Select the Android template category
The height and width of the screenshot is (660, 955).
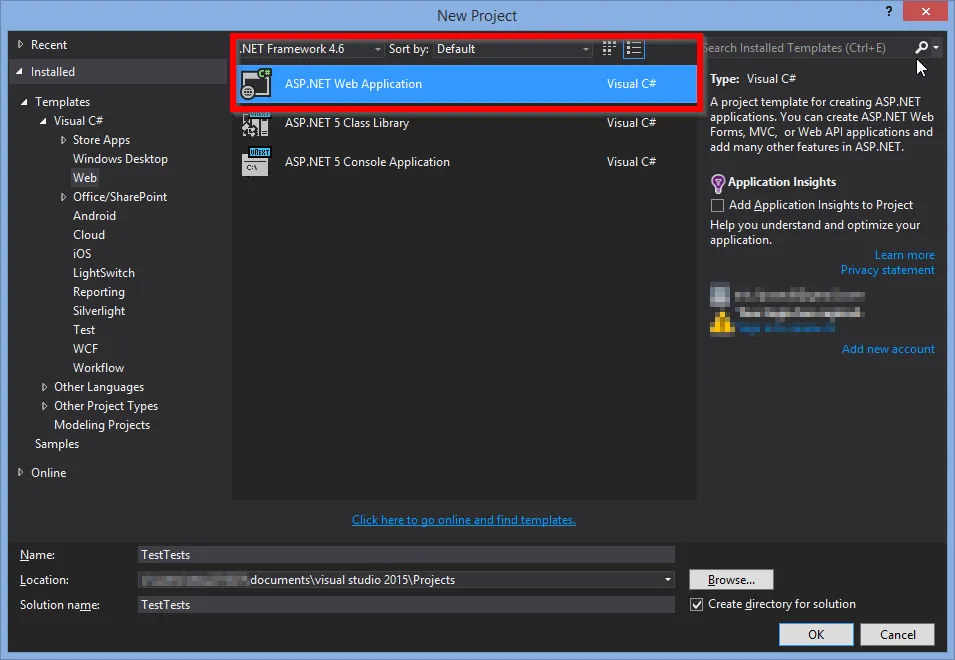click(94, 216)
